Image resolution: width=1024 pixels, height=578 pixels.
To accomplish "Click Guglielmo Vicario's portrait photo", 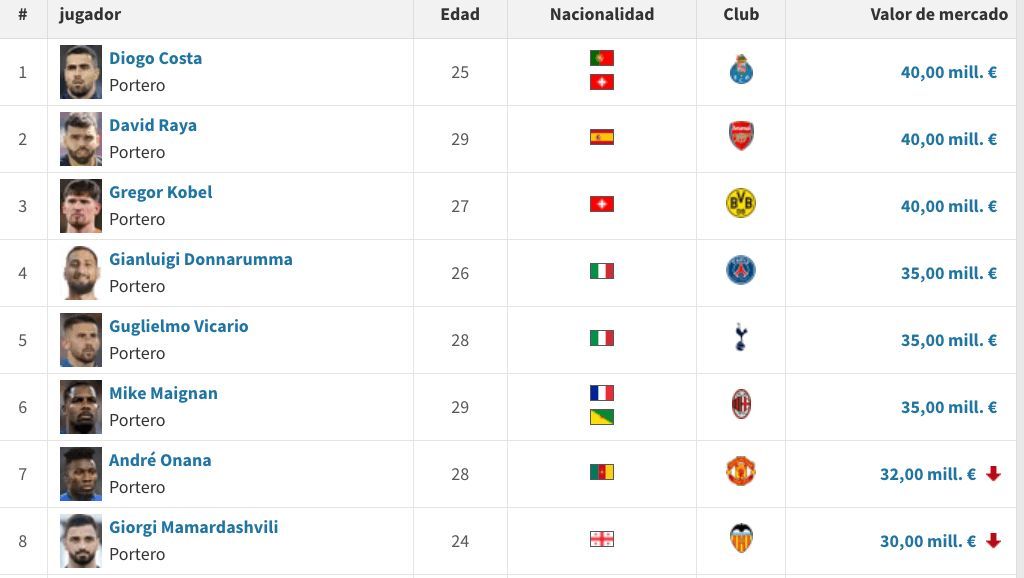I will coord(81,339).
